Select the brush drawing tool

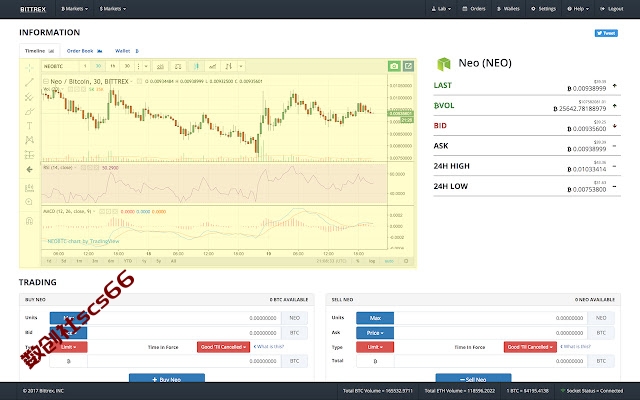29,111
